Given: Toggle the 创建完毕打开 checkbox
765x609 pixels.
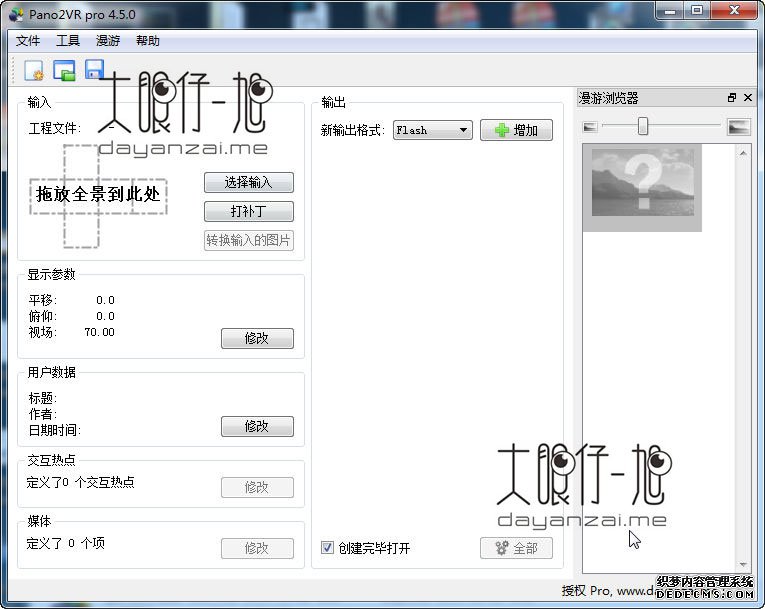Looking at the screenshot, I should coord(327,548).
